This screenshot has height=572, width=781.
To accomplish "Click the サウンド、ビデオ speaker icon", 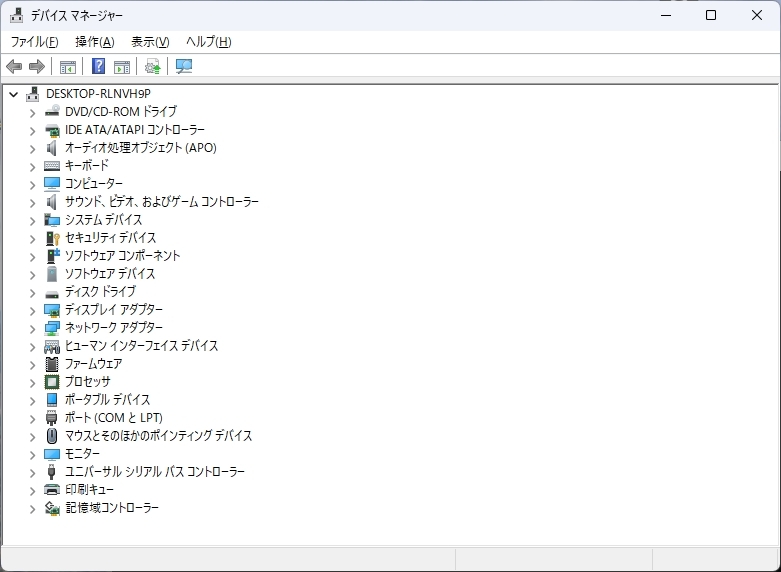I will point(52,202).
